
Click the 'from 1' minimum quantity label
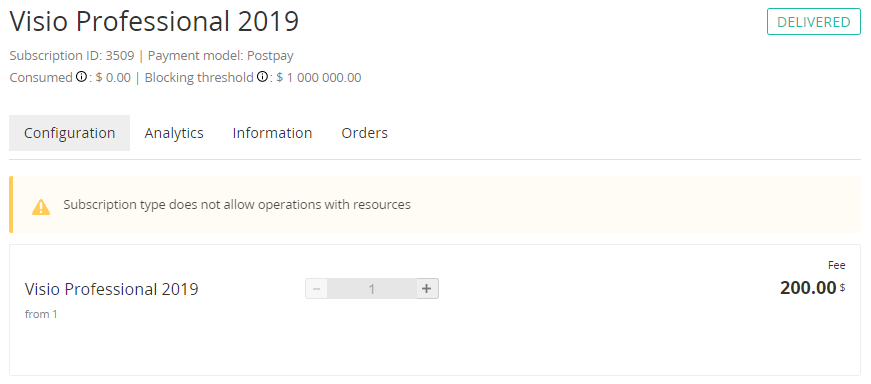pyautogui.click(x=41, y=314)
